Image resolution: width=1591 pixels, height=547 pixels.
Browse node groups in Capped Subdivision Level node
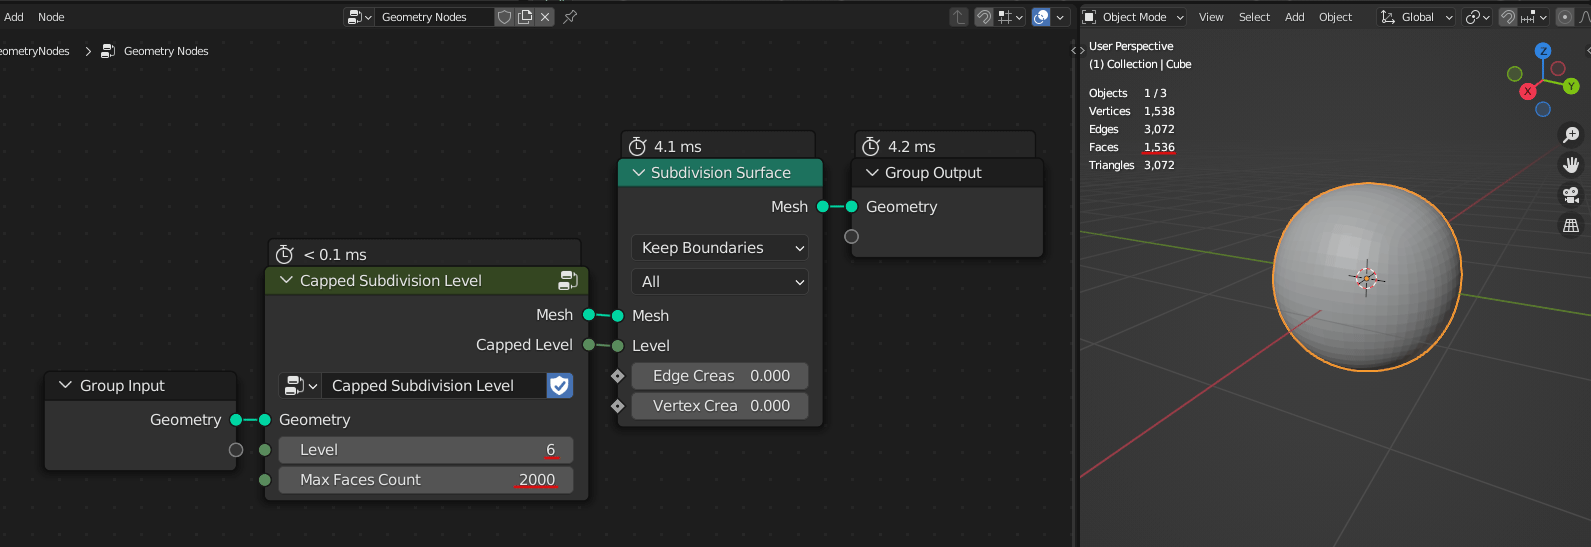300,386
